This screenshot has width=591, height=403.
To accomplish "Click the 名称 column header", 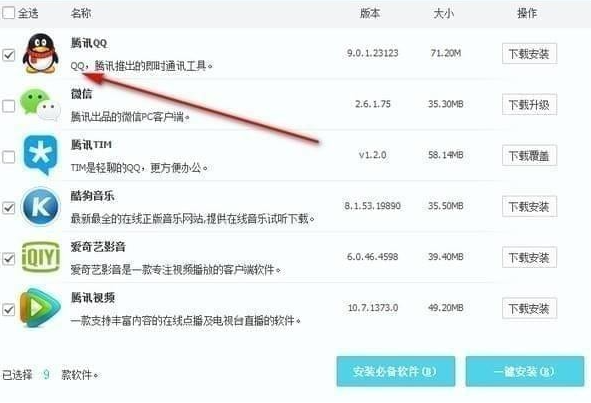I will click(81, 14).
